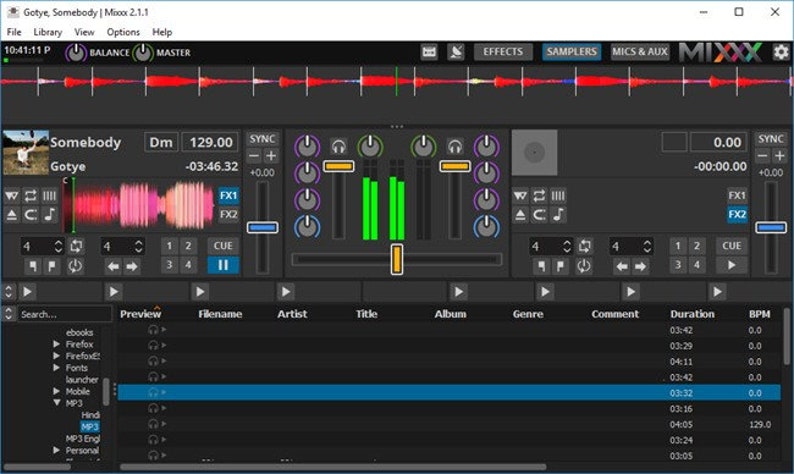Set loop out marker on left deck
This screenshot has height=474, width=794.
point(52,266)
